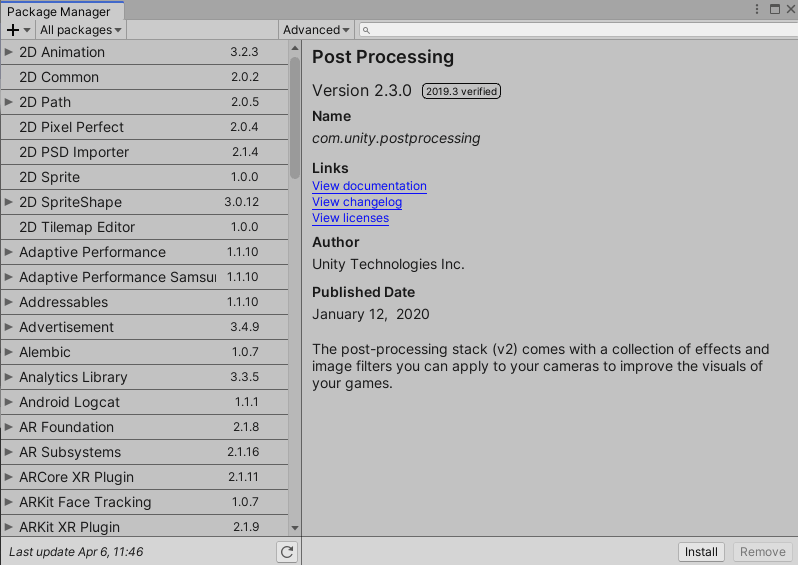Viewport: 798px width, 565px height.
Task: Open the View licenses link
Action: pyautogui.click(x=350, y=218)
